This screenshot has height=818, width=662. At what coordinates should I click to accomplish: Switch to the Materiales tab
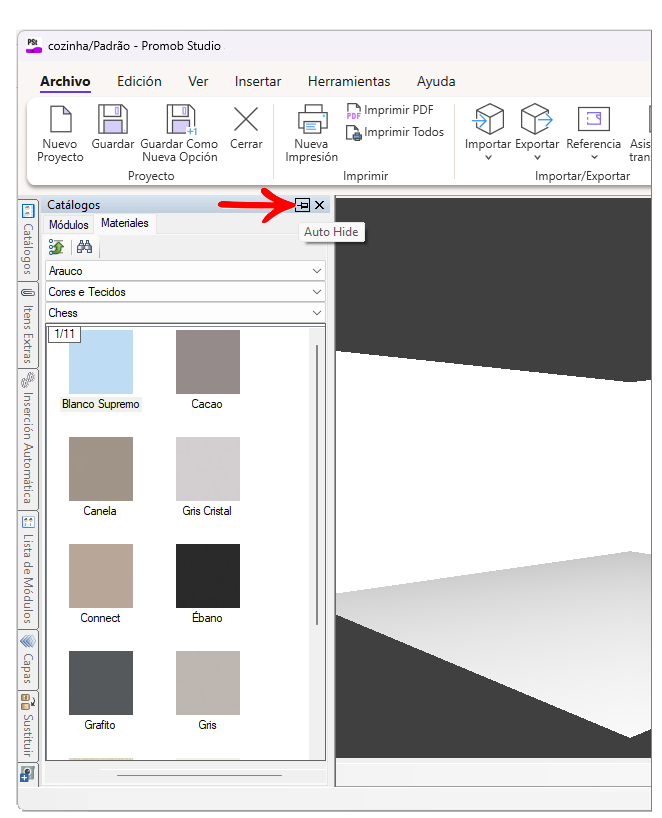[x=125, y=223]
